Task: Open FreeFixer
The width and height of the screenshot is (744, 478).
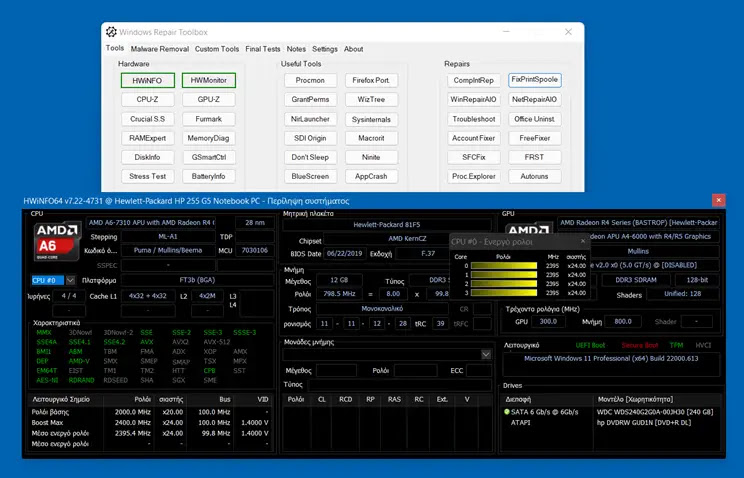Action: (535, 138)
